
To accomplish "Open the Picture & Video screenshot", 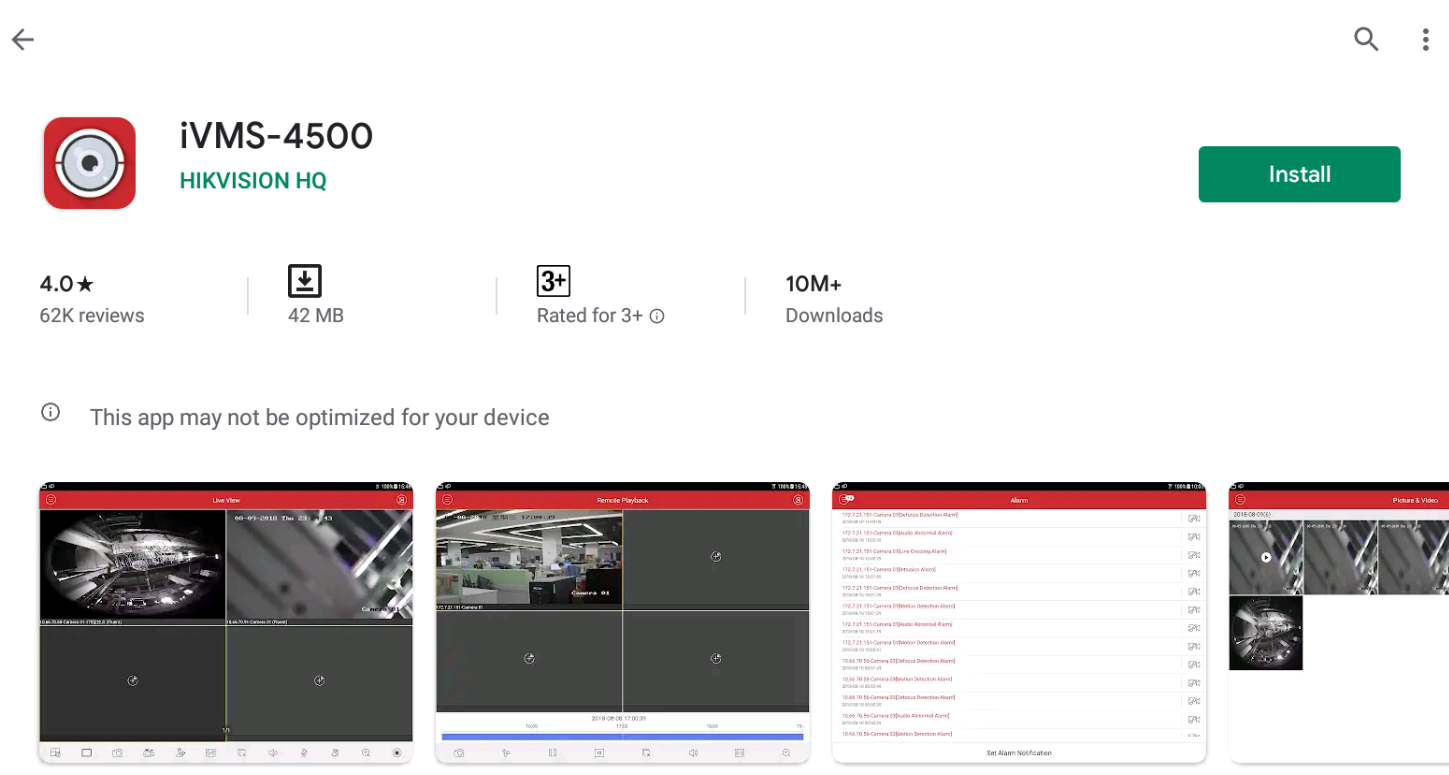I will [x=1339, y=623].
